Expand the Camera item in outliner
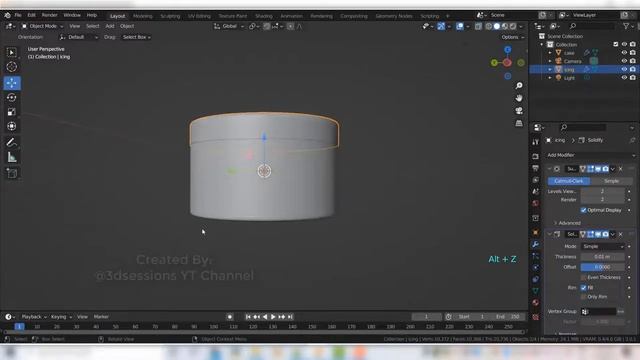Viewport: 640px width, 360px height. [x=550, y=61]
